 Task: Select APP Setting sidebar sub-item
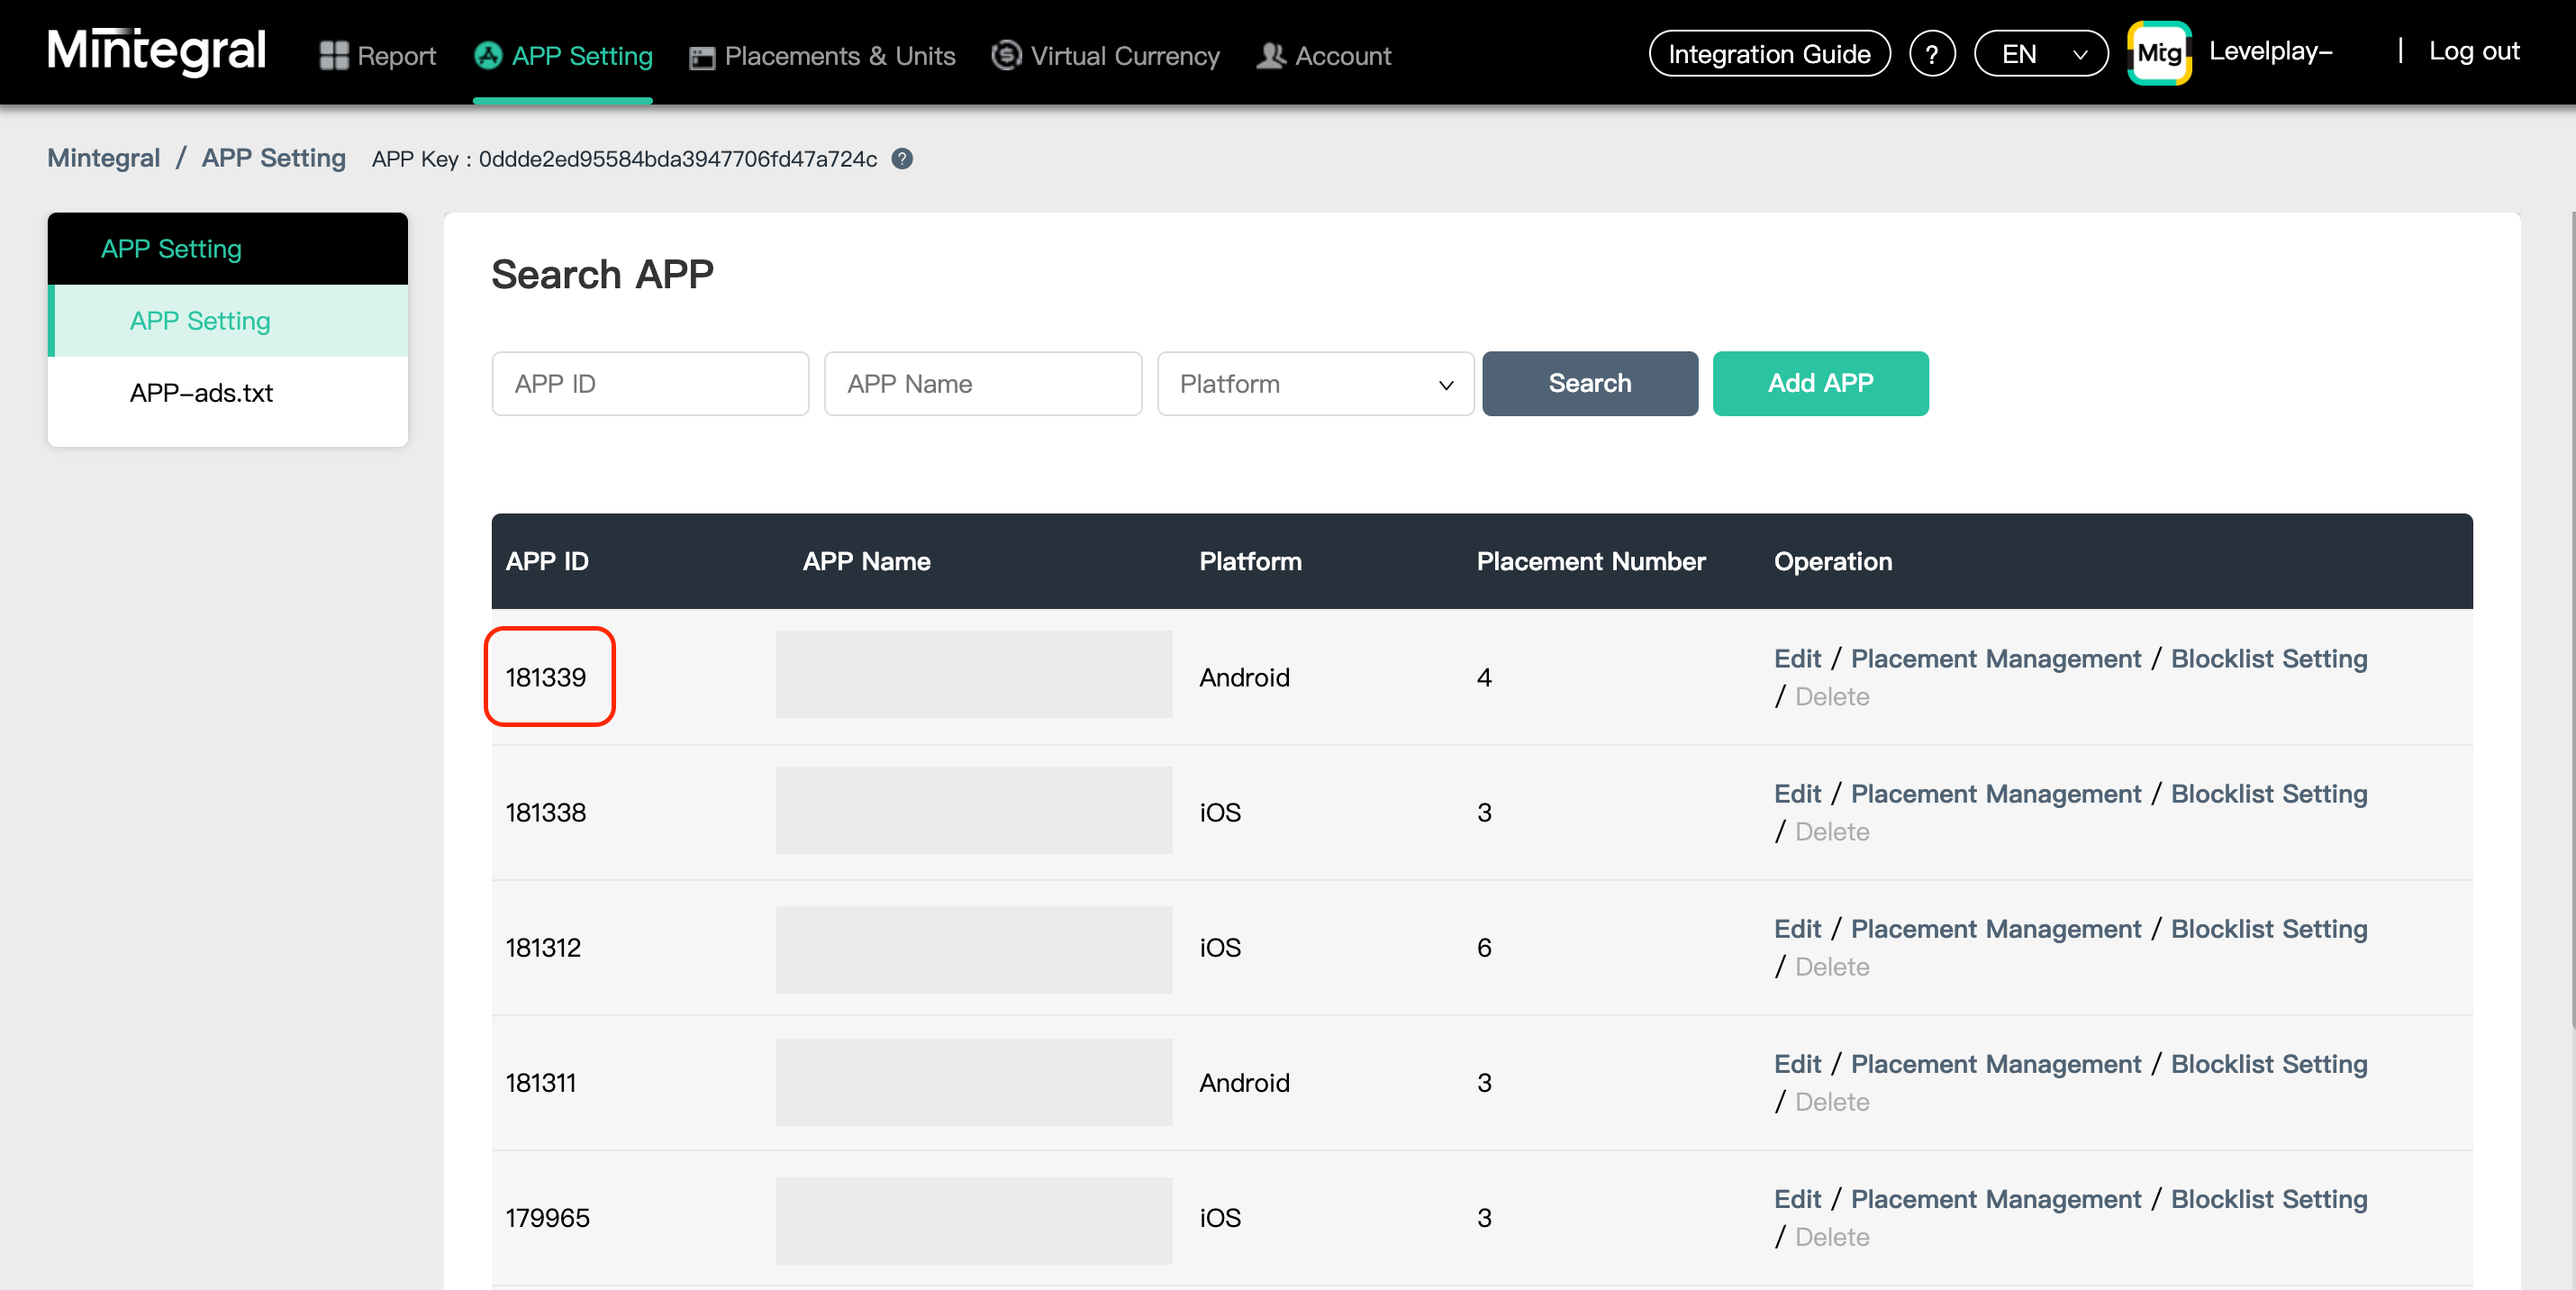(228, 321)
